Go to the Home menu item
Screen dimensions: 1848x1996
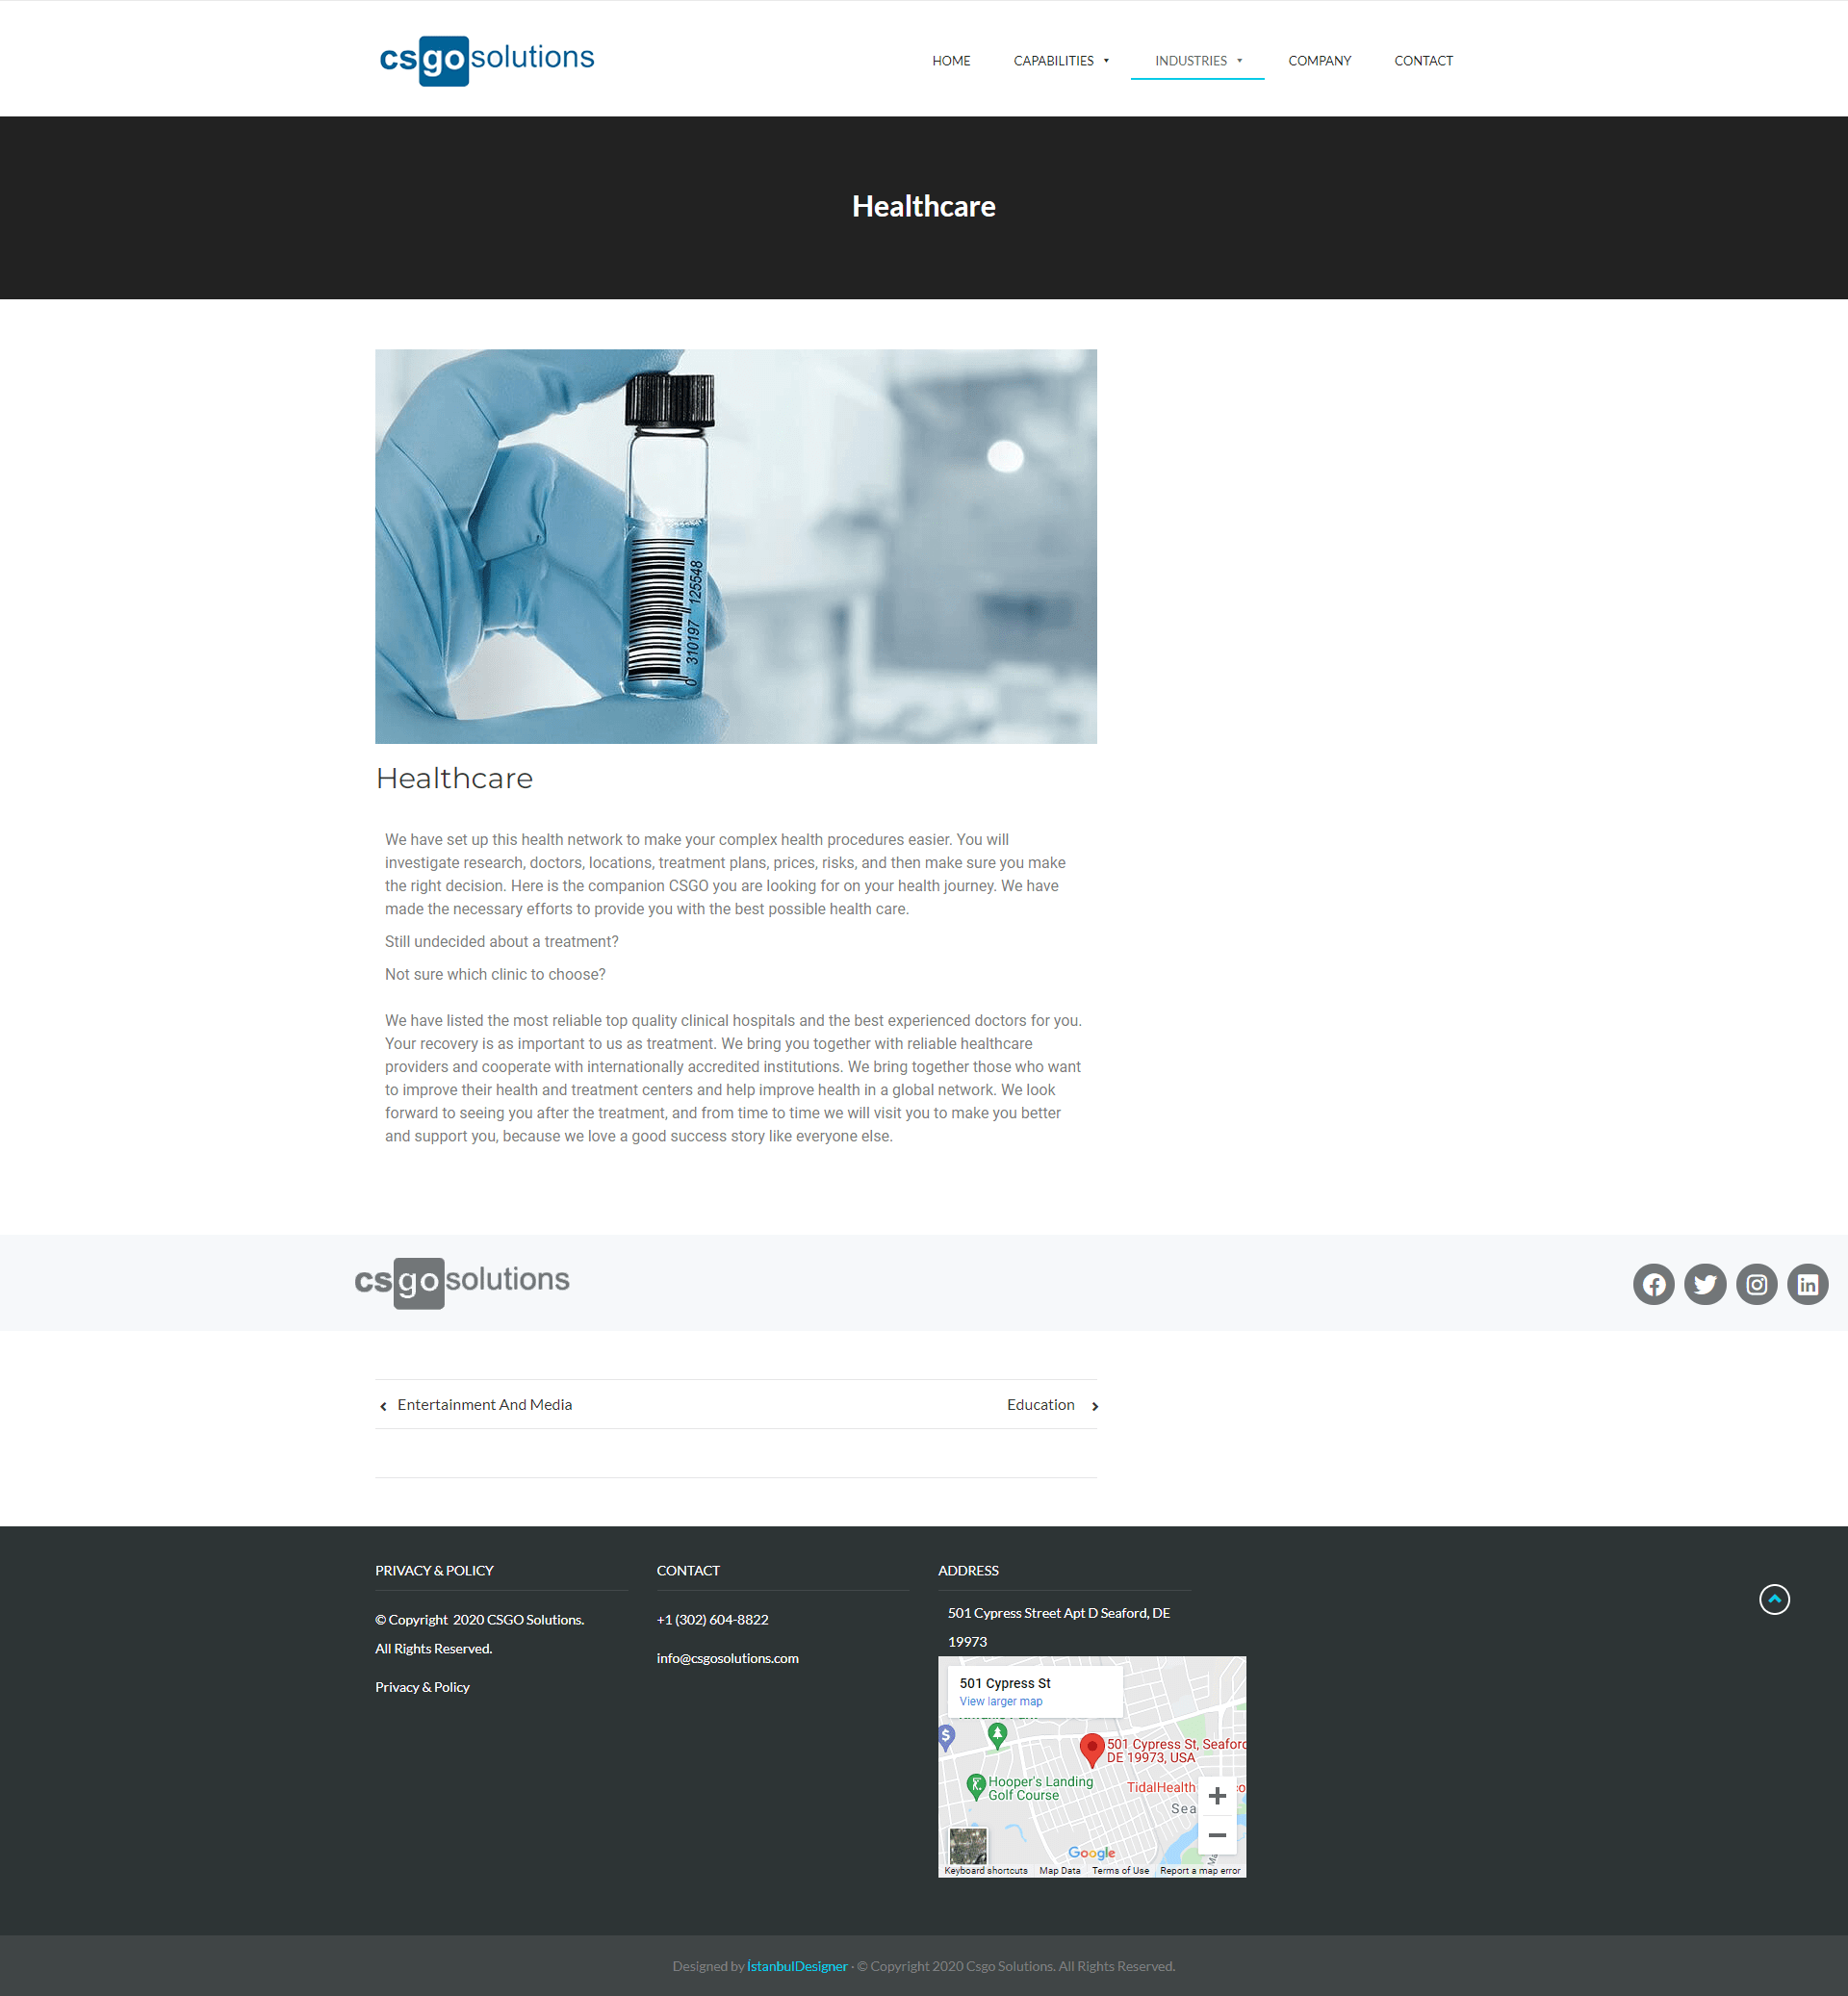tap(951, 61)
